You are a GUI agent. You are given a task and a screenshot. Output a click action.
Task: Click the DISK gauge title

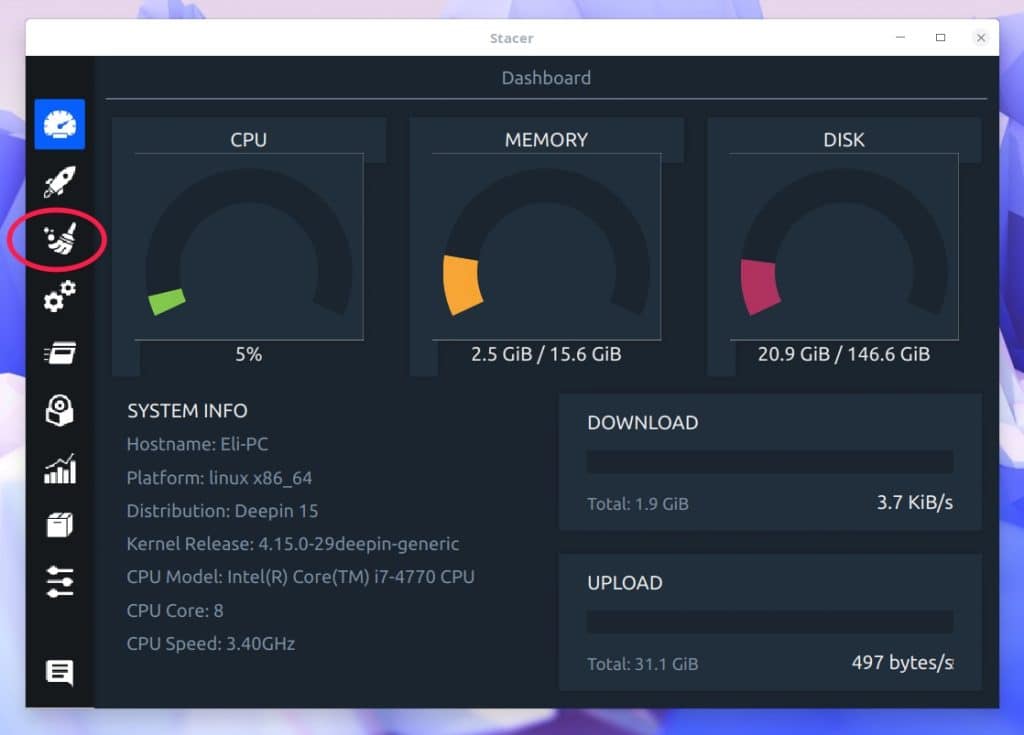click(844, 140)
